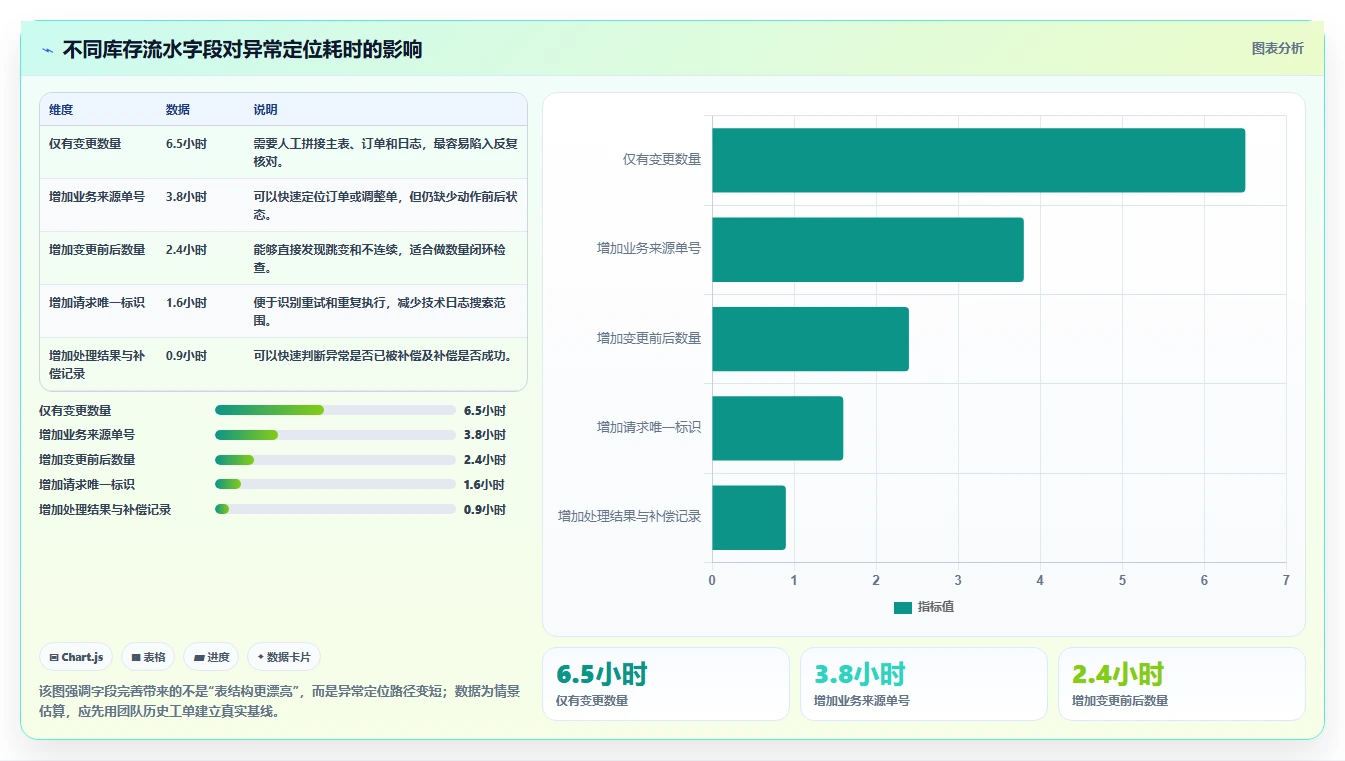Click the 增加处理结果与补偿记录 chart bar

pyautogui.click(x=749, y=517)
